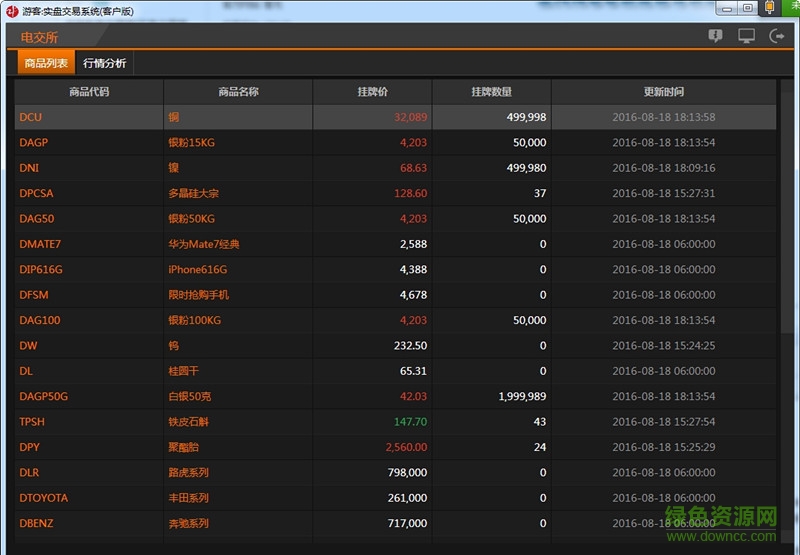This screenshot has width=800, height=555.
Task: Click listing price 232.50
Action: click(x=411, y=346)
